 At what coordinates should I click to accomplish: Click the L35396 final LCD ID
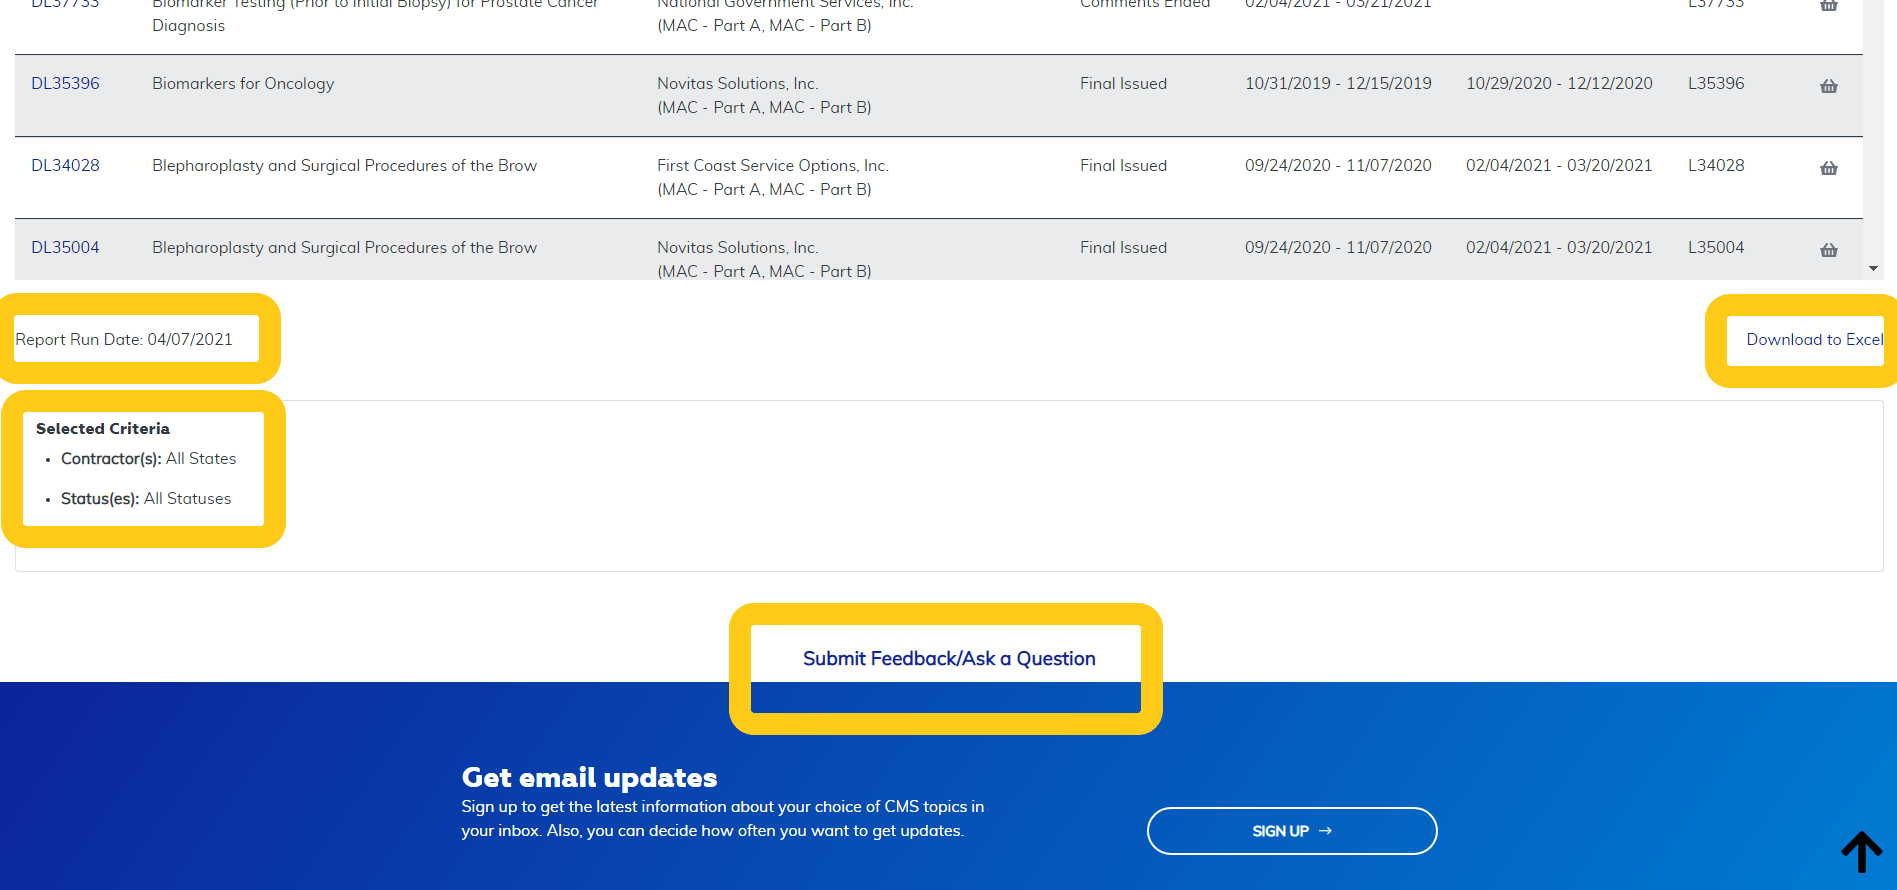(1715, 84)
